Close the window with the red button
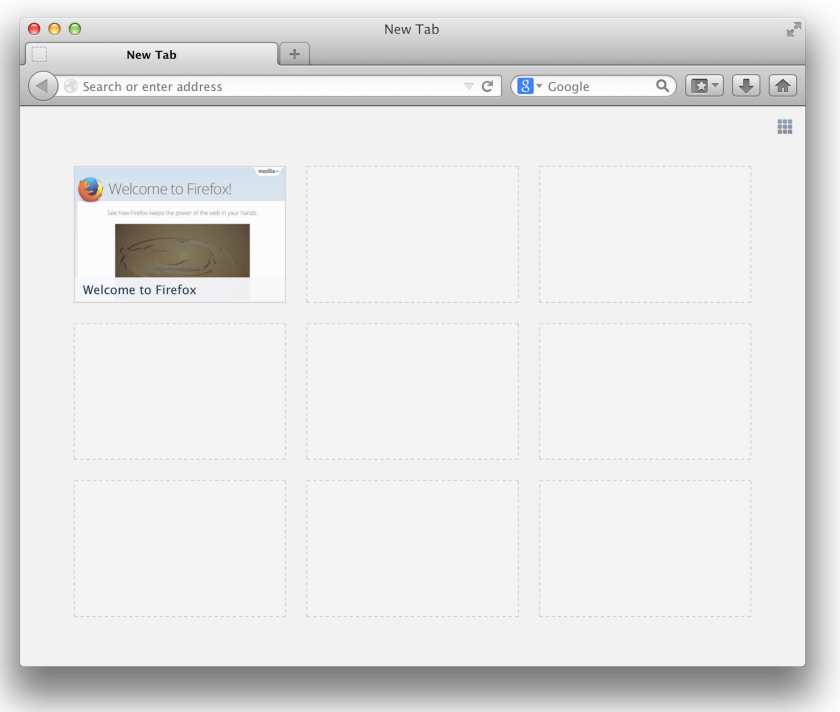 34,29
